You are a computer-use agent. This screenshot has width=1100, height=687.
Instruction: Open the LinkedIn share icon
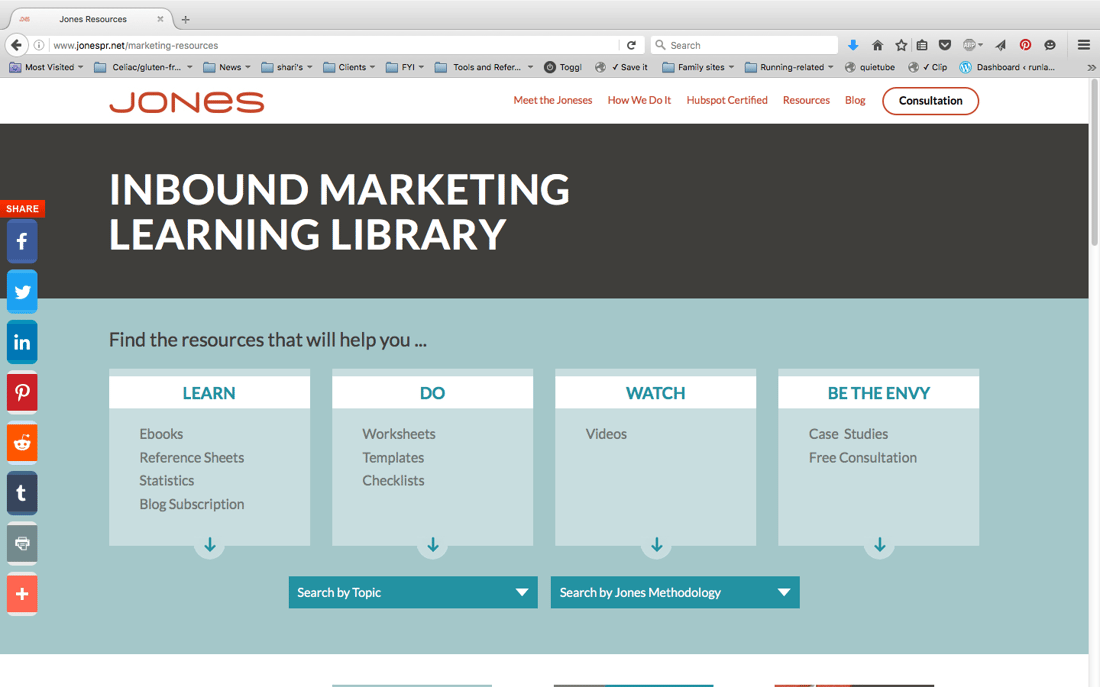click(21, 341)
